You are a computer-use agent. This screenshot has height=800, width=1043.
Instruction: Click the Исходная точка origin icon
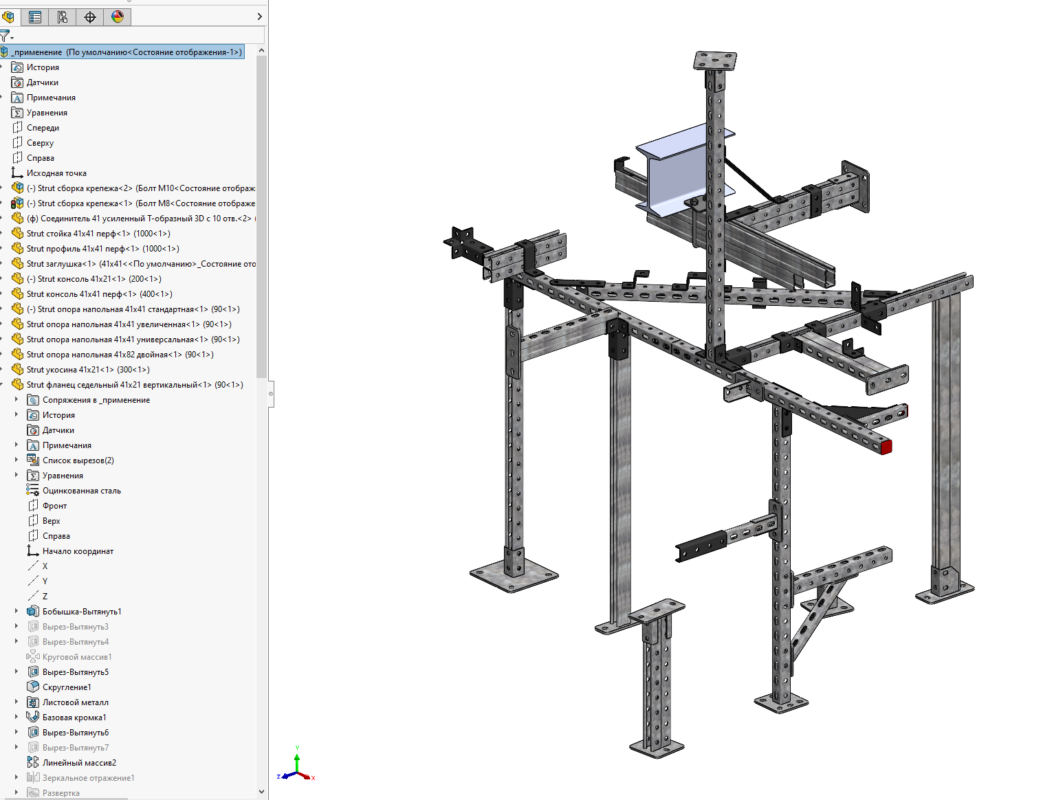click(18, 173)
